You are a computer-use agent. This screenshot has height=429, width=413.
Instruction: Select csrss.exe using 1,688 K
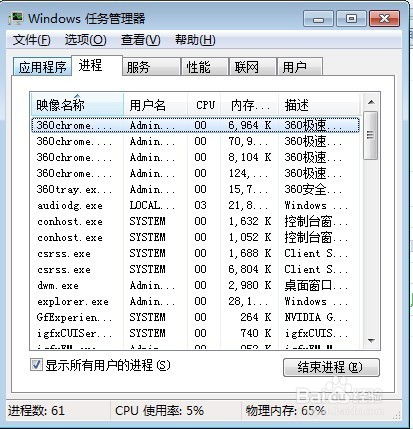tap(196, 253)
